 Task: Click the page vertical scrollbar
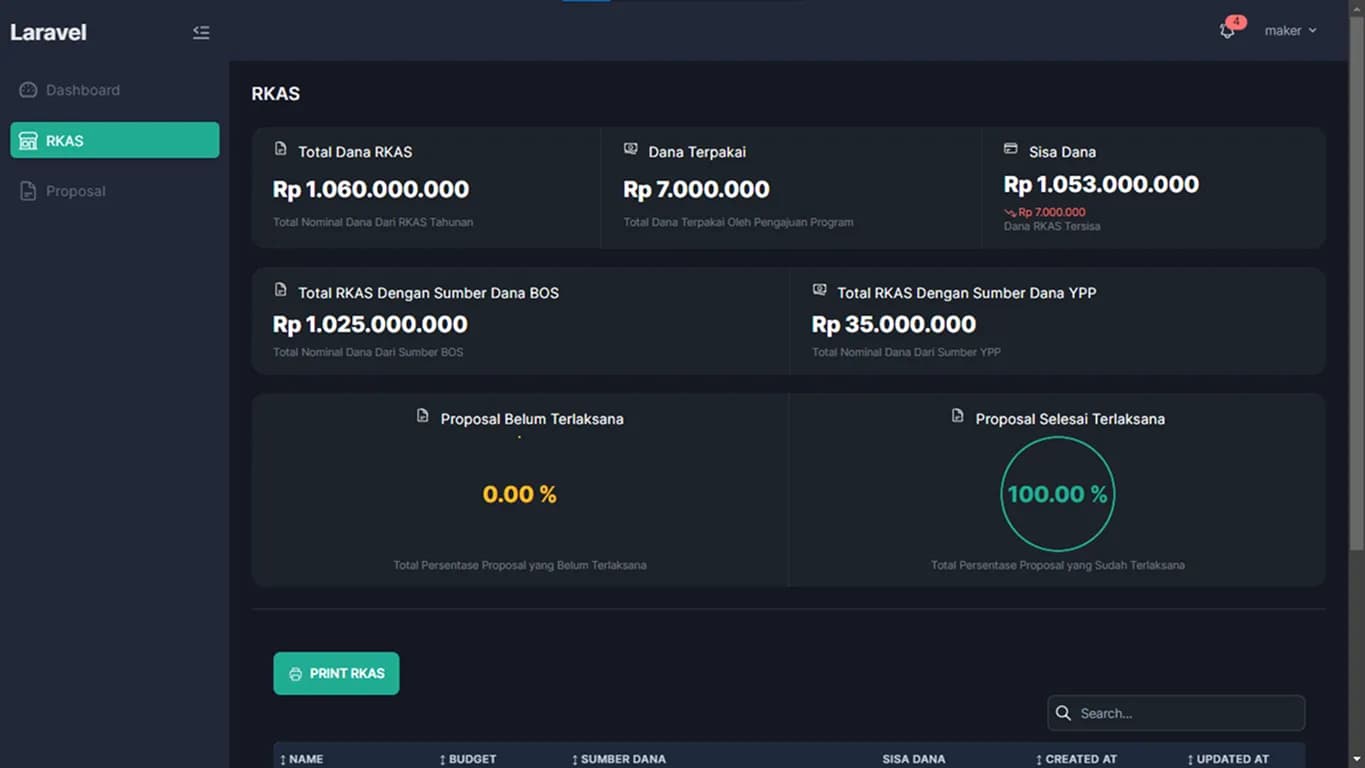[x=1356, y=300]
